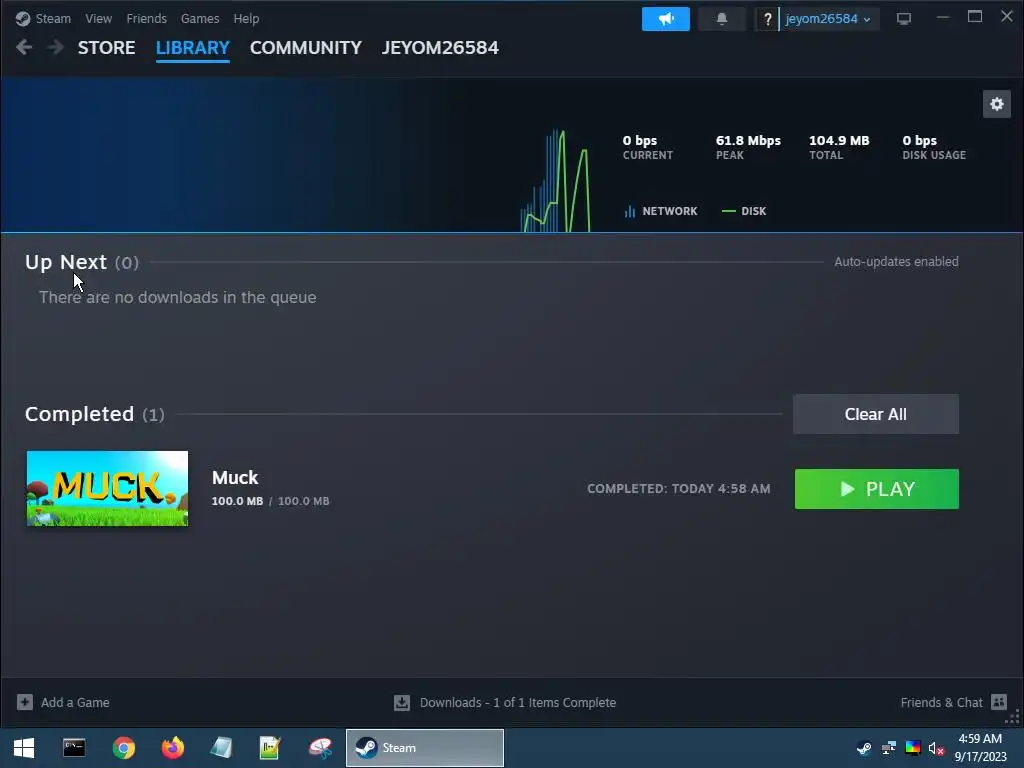
Task: Switch to the LIBRARY tab
Action: click(x=193, y=48)
